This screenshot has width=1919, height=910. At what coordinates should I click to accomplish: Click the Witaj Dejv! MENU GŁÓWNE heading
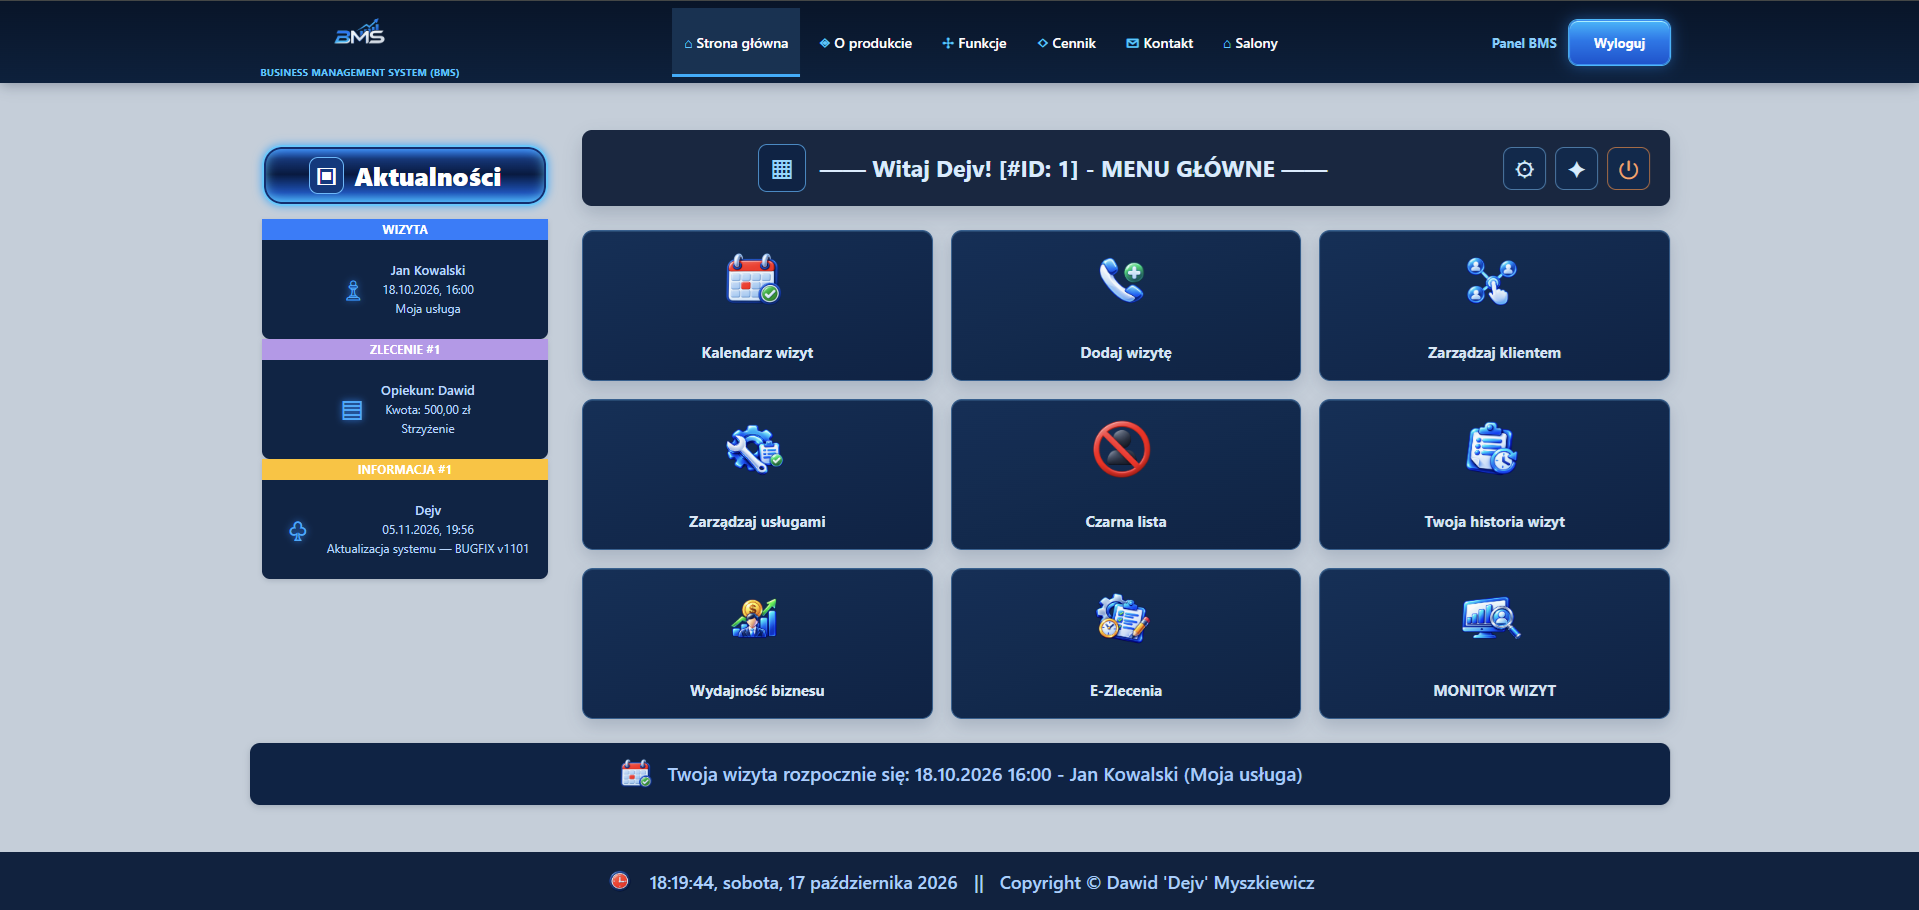coord(1074,169)
